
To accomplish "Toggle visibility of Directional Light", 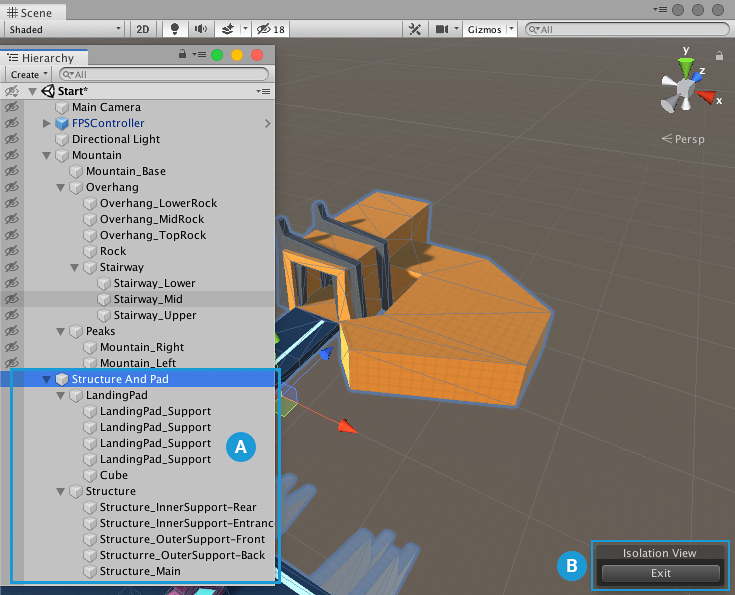I will [x=12, y=139].
